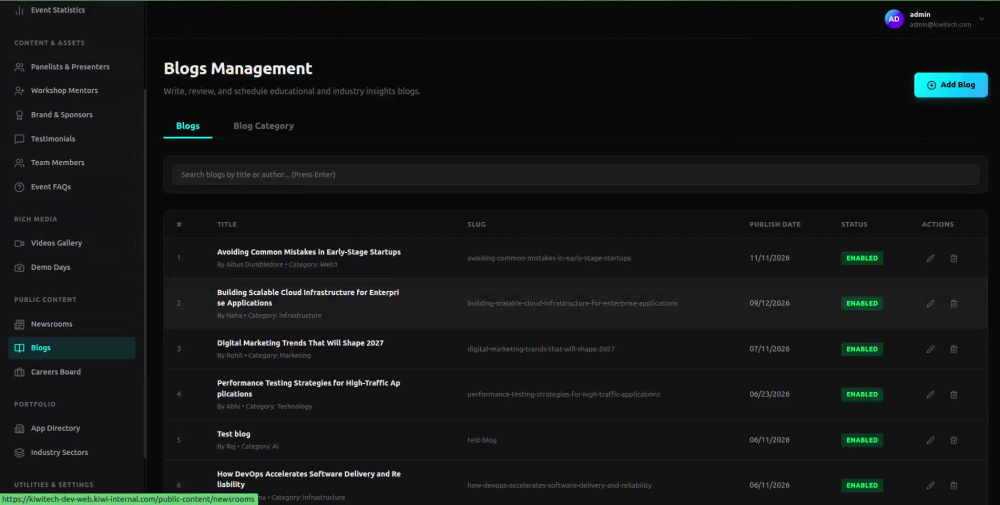Edit the Digital Marketing Trends blog
The image size is (1000, 505).
[x=930, y=349]
